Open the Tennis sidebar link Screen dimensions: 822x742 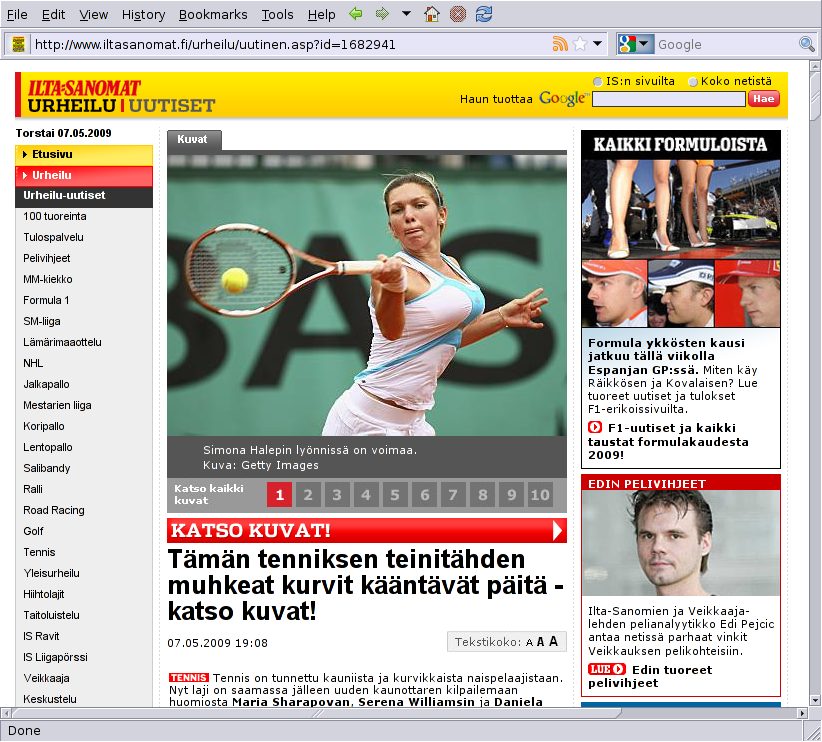(39, 552)
